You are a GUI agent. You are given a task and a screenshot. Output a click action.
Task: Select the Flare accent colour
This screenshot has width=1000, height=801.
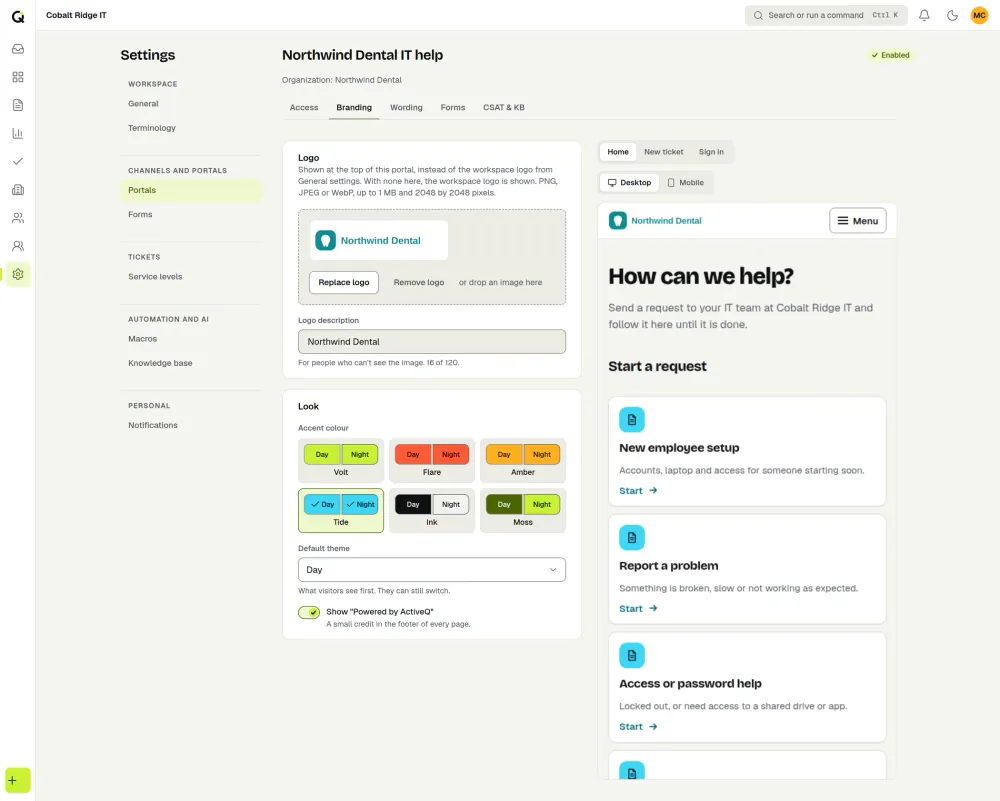432,460
